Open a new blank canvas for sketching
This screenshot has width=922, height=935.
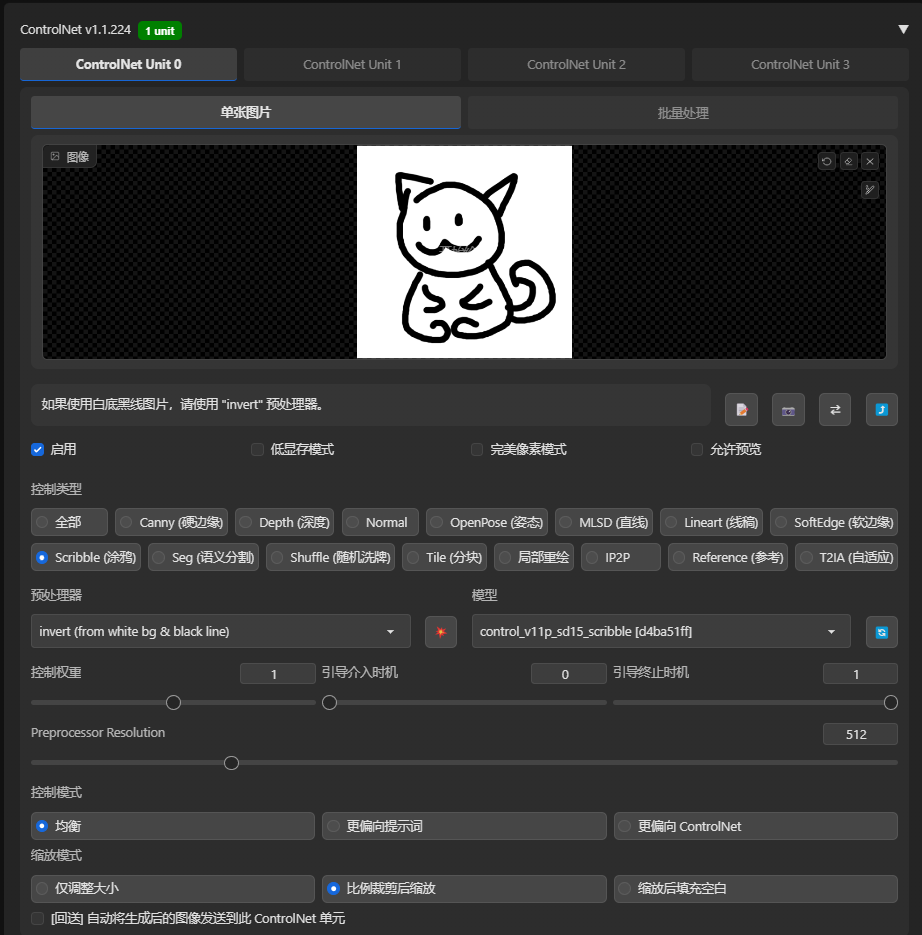[x=739, y=409]
